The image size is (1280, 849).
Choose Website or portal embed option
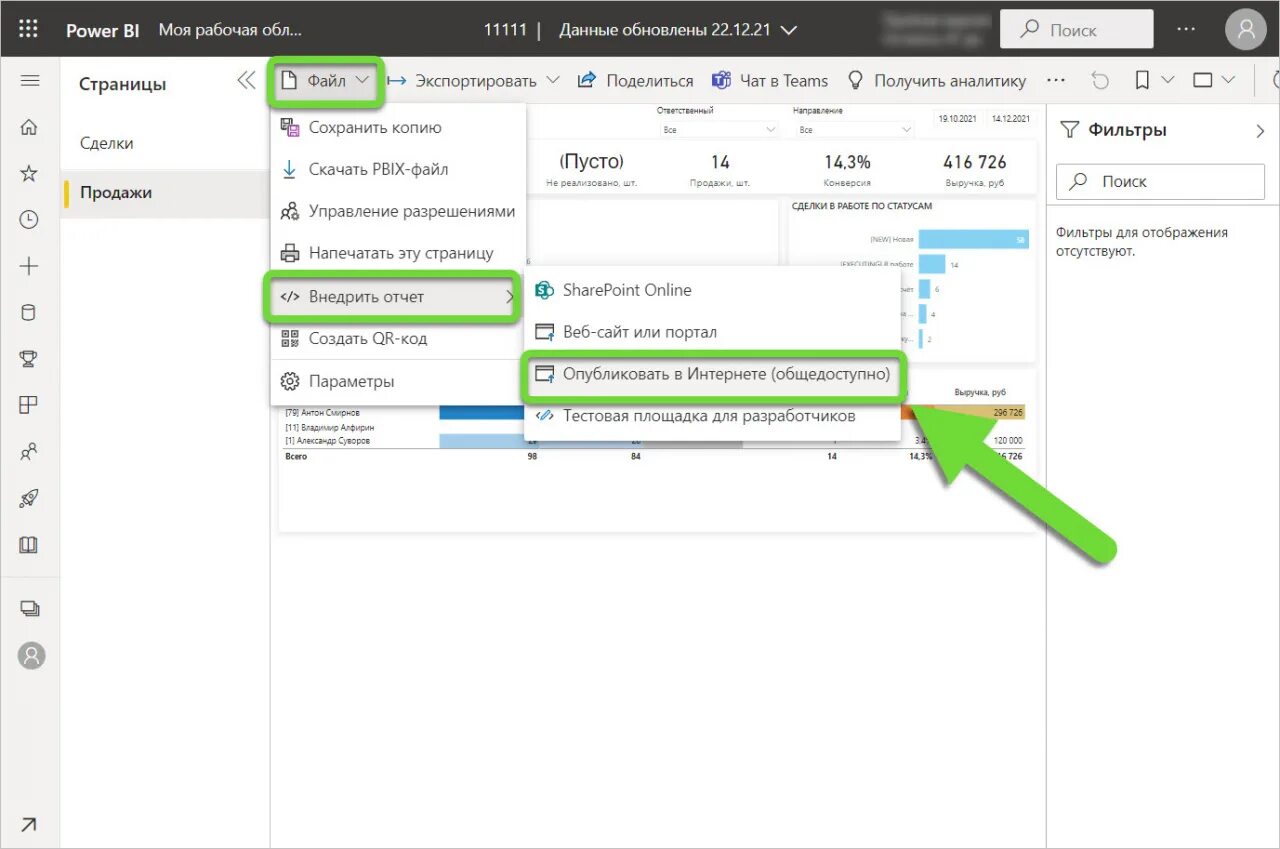pyautogui.click(x=712, y=332)
